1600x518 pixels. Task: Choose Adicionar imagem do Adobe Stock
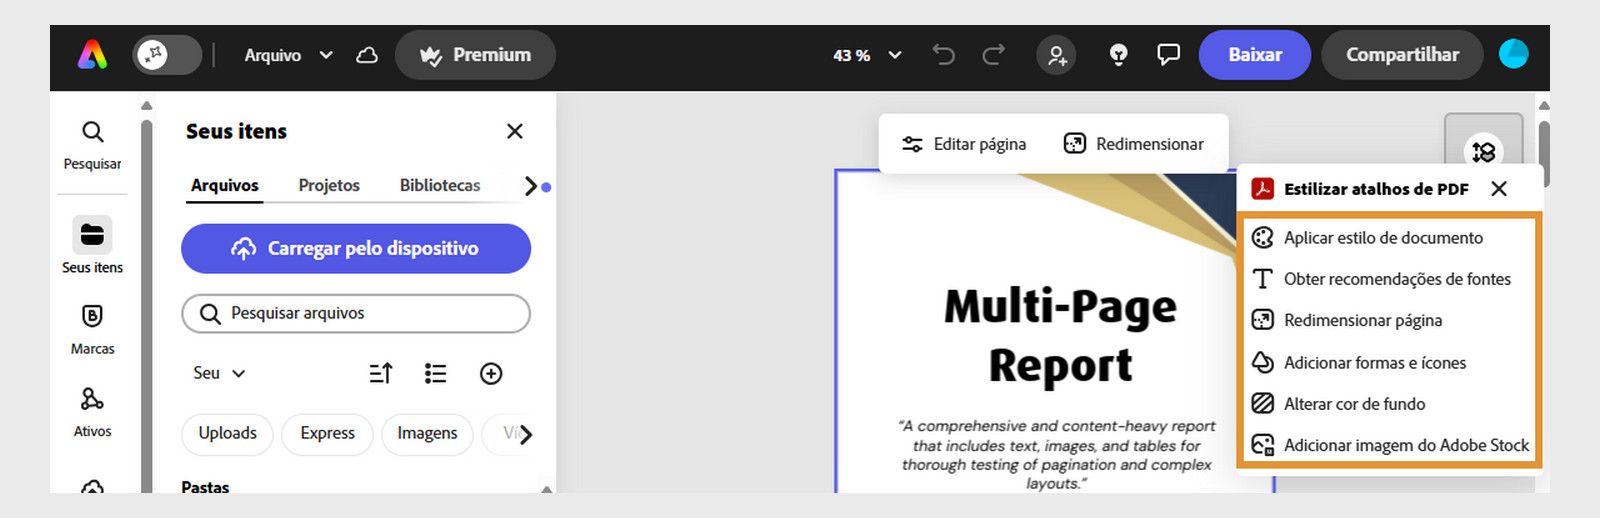click(x=1390, y=445)
